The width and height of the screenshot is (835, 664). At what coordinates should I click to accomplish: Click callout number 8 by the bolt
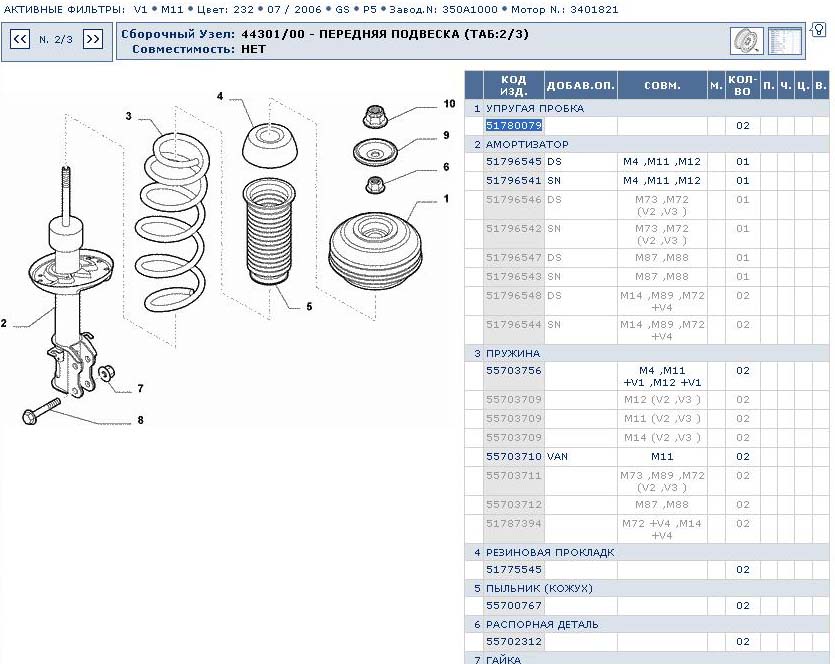click(140, 420)
